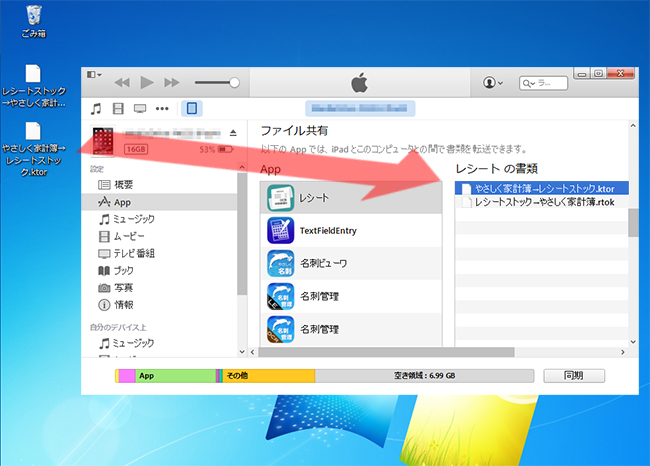Open the account user dropdown
Image resolution: width=650 pixels, height=466 pixels.
[492, 83]
